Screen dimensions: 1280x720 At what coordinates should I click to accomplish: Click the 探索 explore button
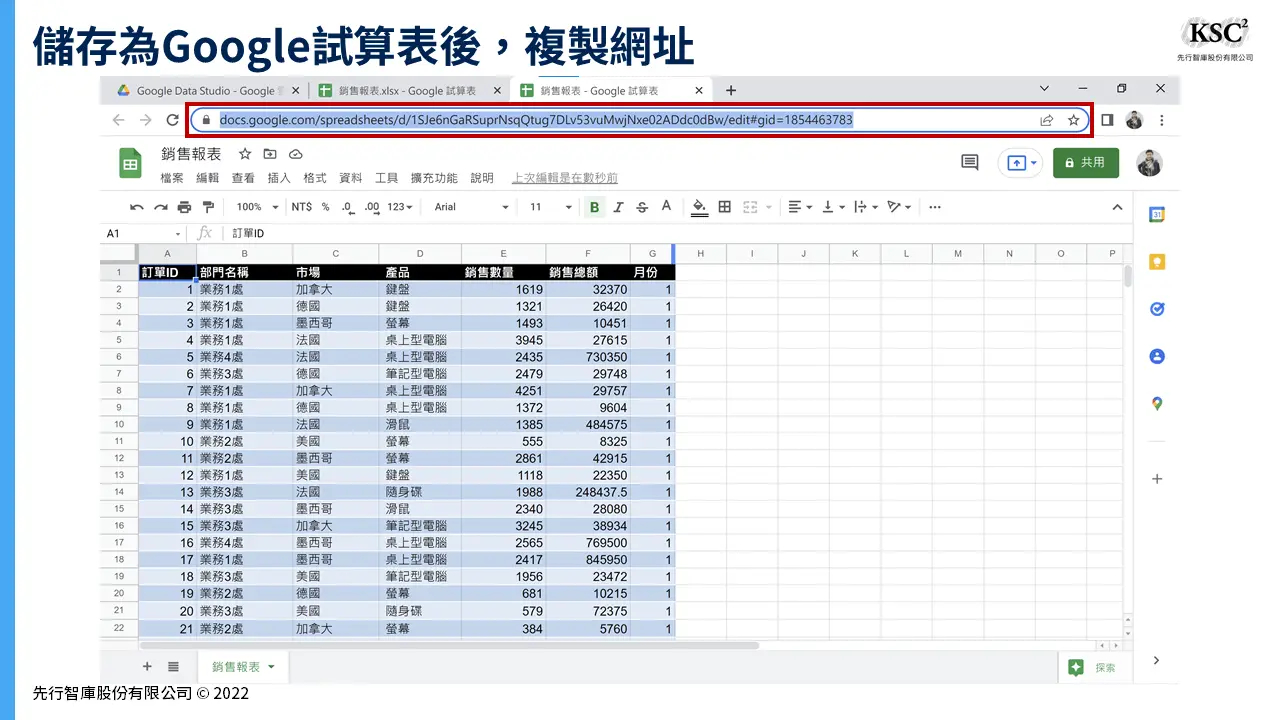1092,667
